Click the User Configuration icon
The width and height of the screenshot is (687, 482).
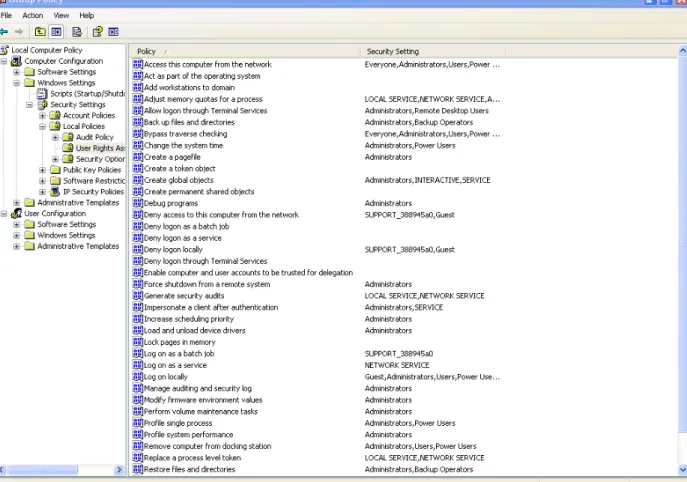(17, 213)
